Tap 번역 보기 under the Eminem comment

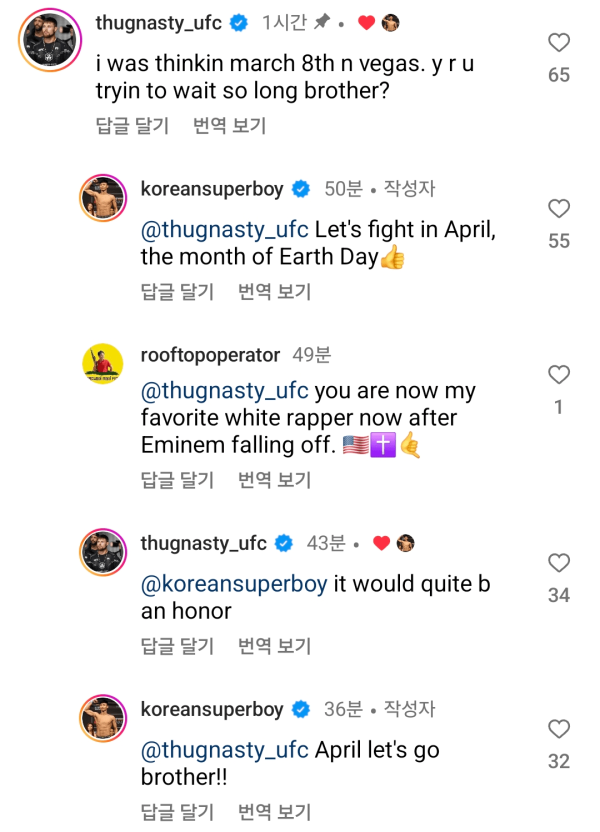[x=274, y=480]
